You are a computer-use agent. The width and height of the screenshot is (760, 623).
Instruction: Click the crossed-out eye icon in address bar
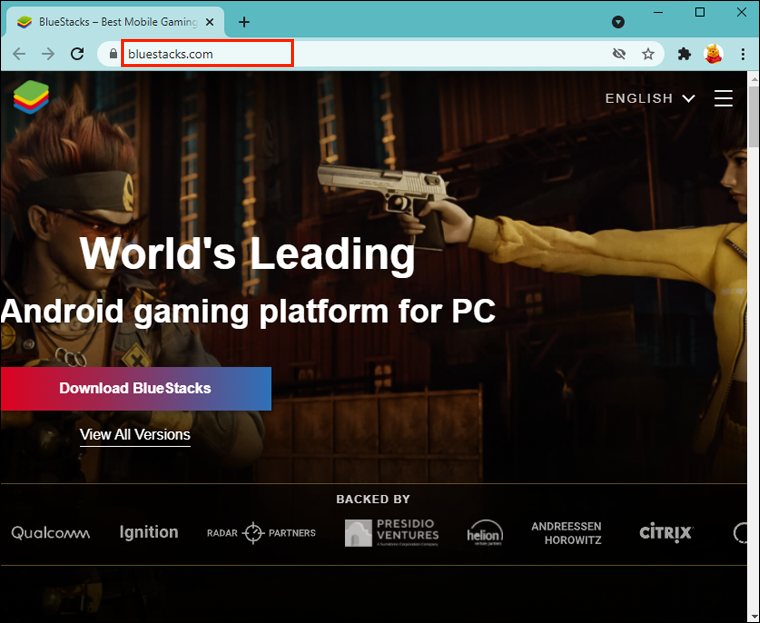[619, 54]
